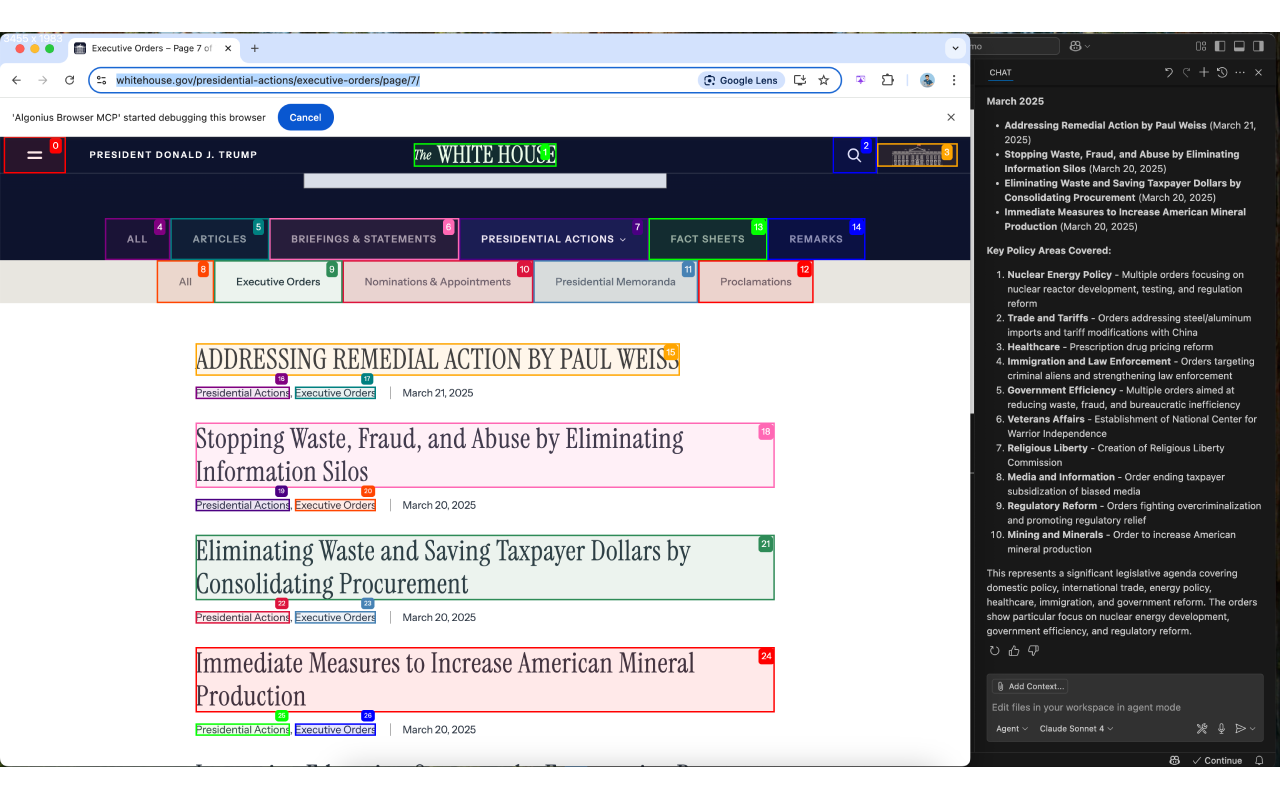
Task: Open configure tools icon in chat input
Action: coord(1202,729)
